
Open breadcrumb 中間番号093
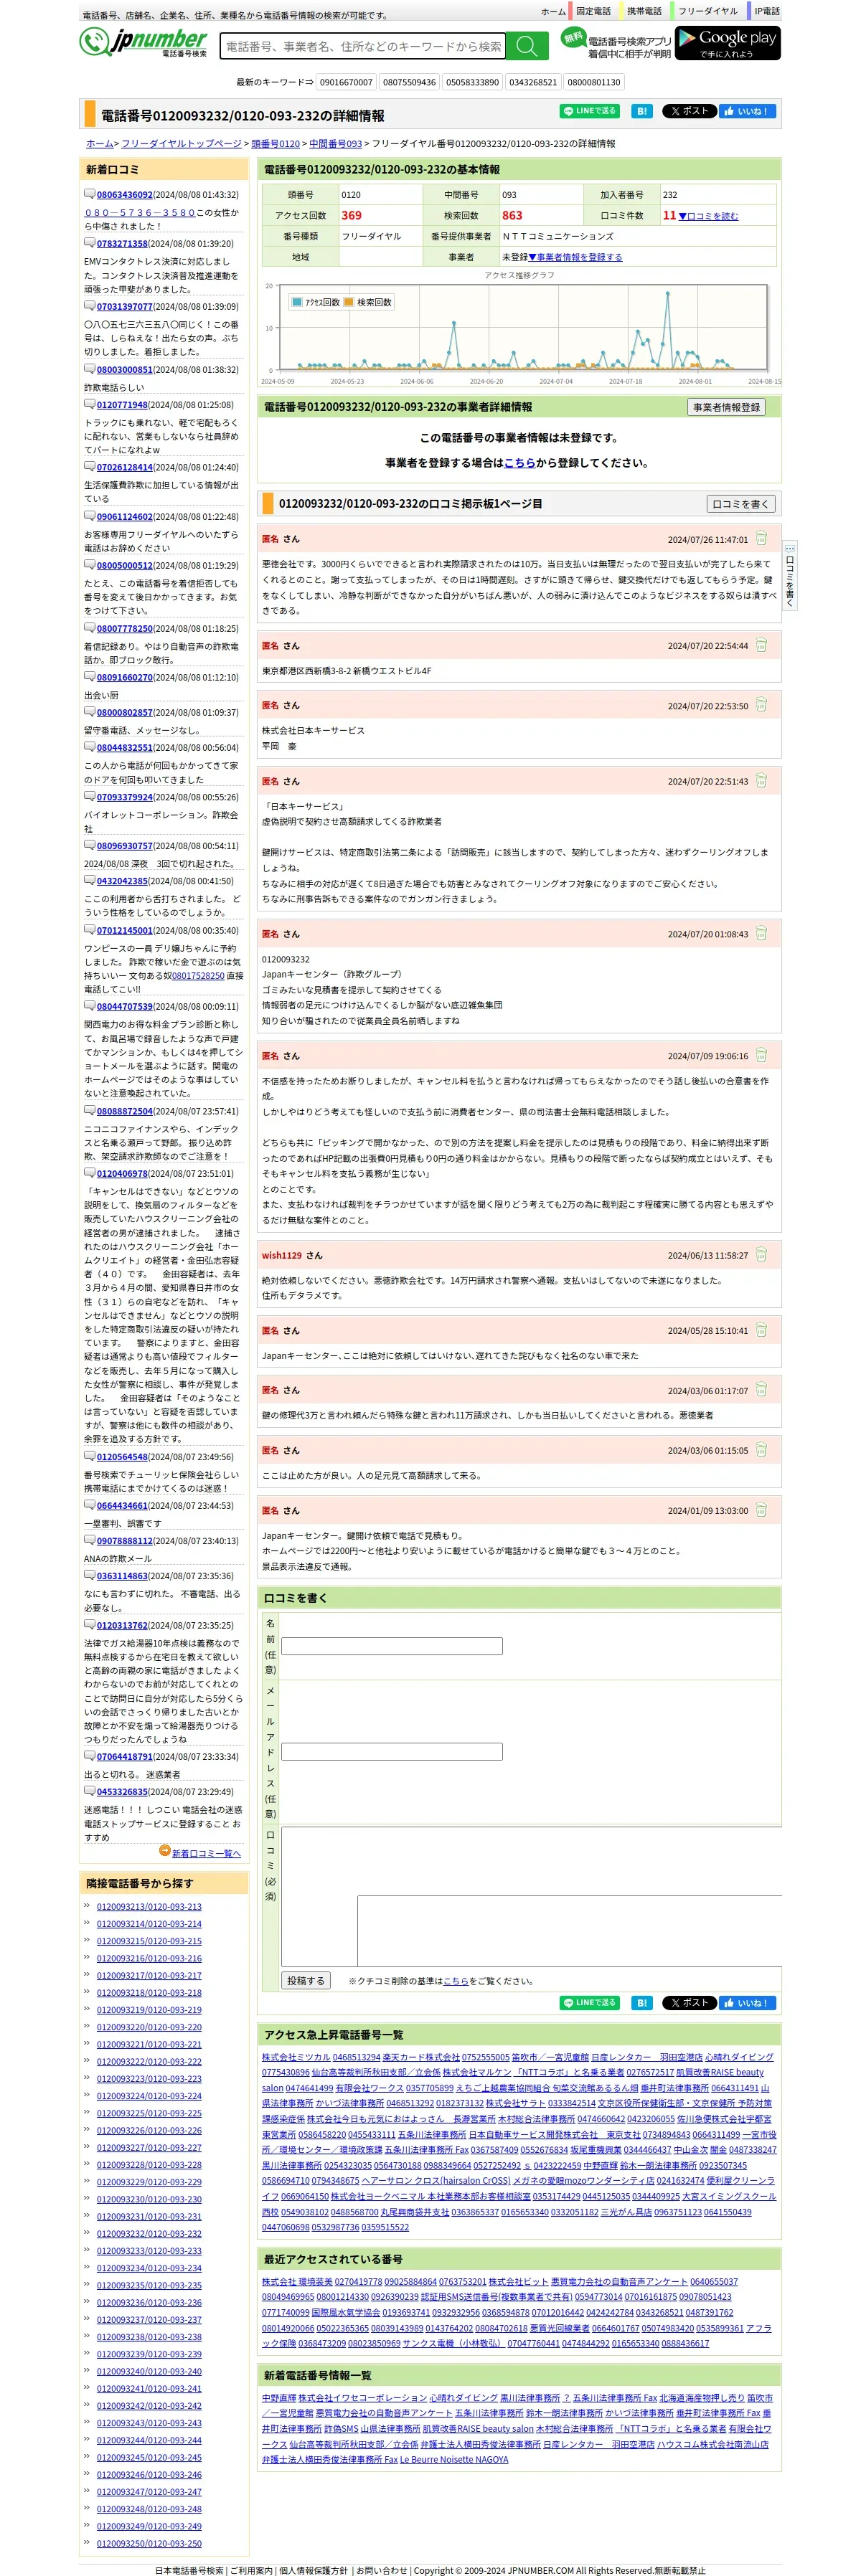(335, 144)
